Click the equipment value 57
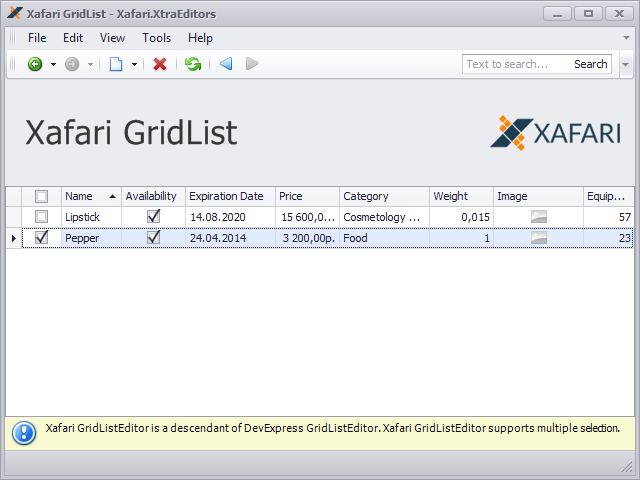640x480 pixels. pos(609,217)
